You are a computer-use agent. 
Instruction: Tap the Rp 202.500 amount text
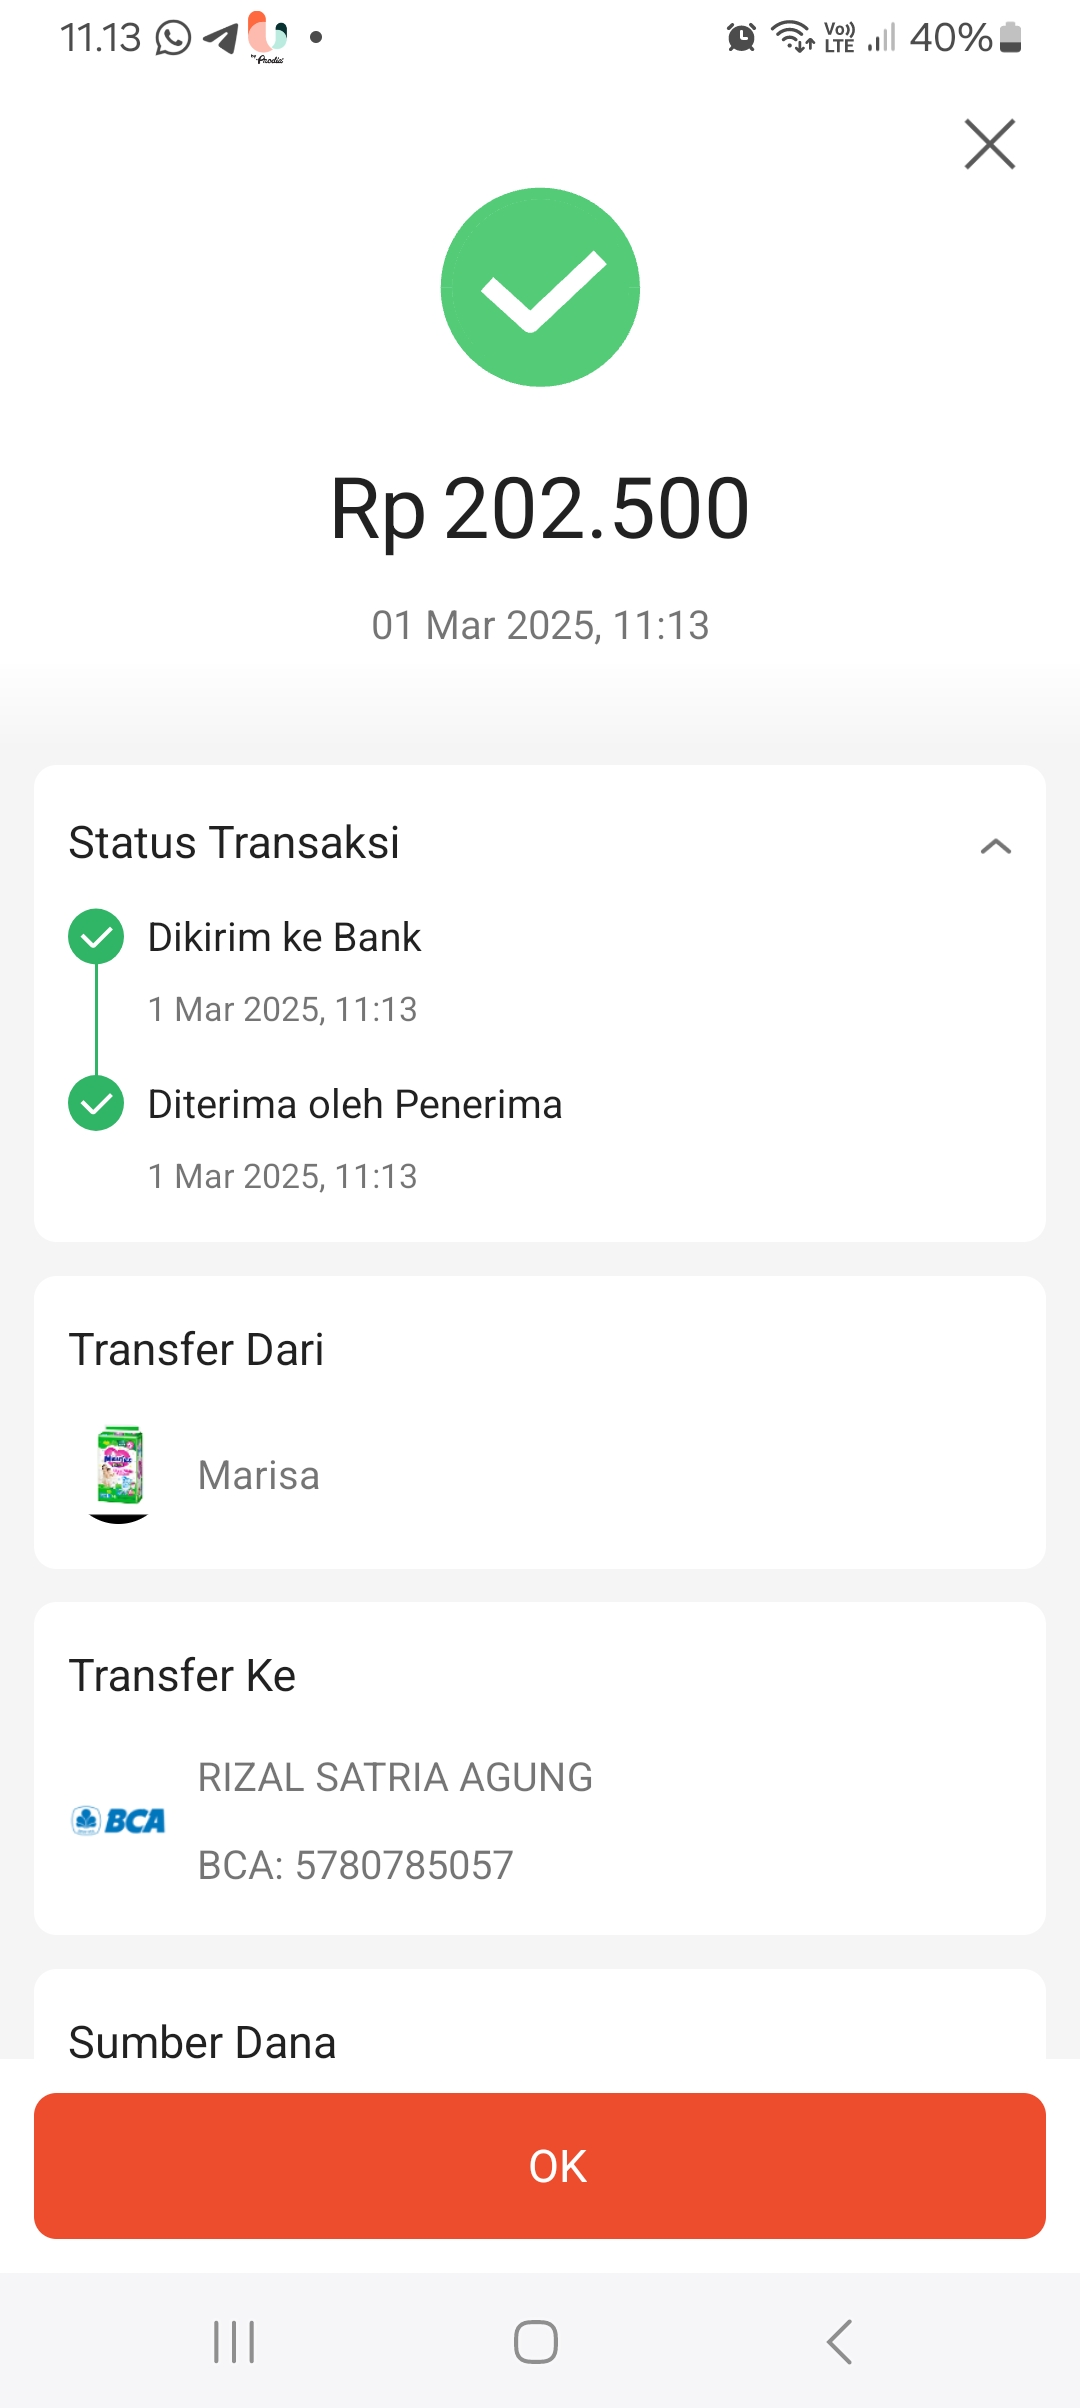(x=540, y=509)
